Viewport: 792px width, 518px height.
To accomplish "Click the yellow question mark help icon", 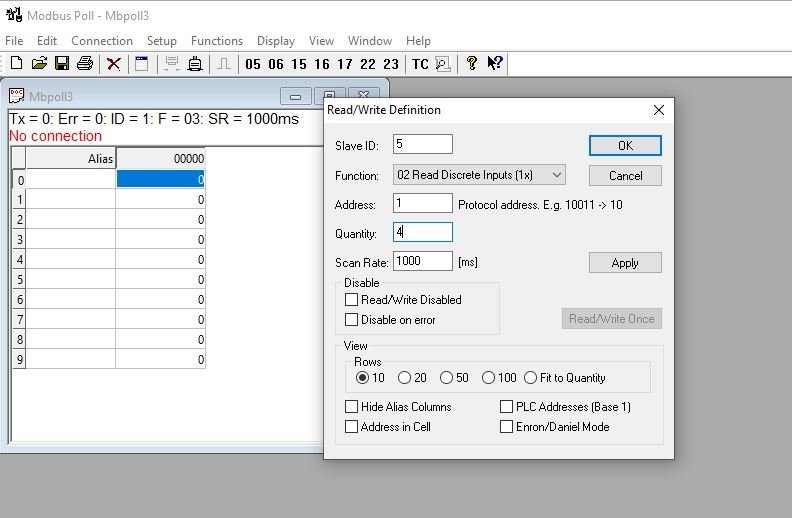I will coord(471,64).
